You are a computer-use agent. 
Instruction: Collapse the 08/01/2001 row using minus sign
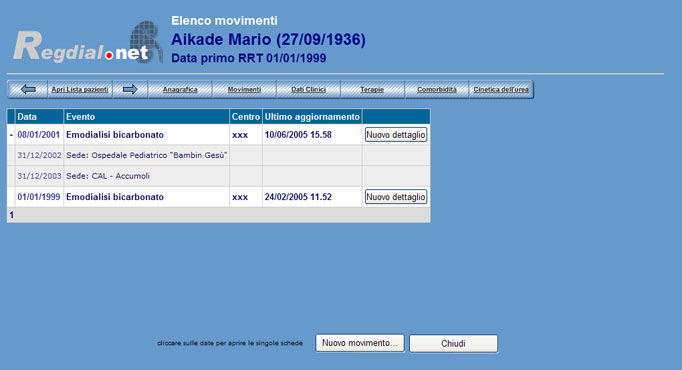pos(11,135)
